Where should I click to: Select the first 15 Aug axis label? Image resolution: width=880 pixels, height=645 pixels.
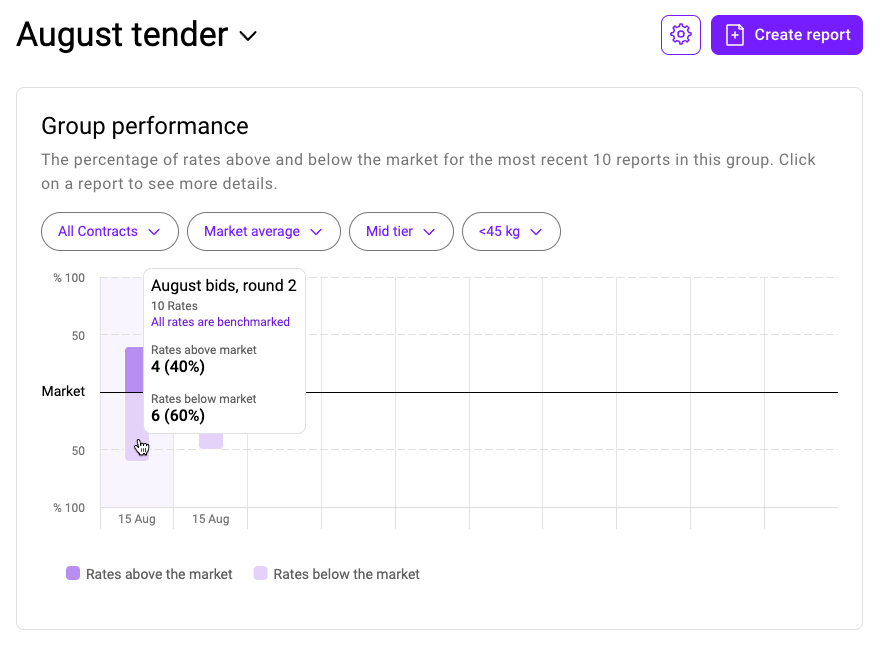(137, 519)
